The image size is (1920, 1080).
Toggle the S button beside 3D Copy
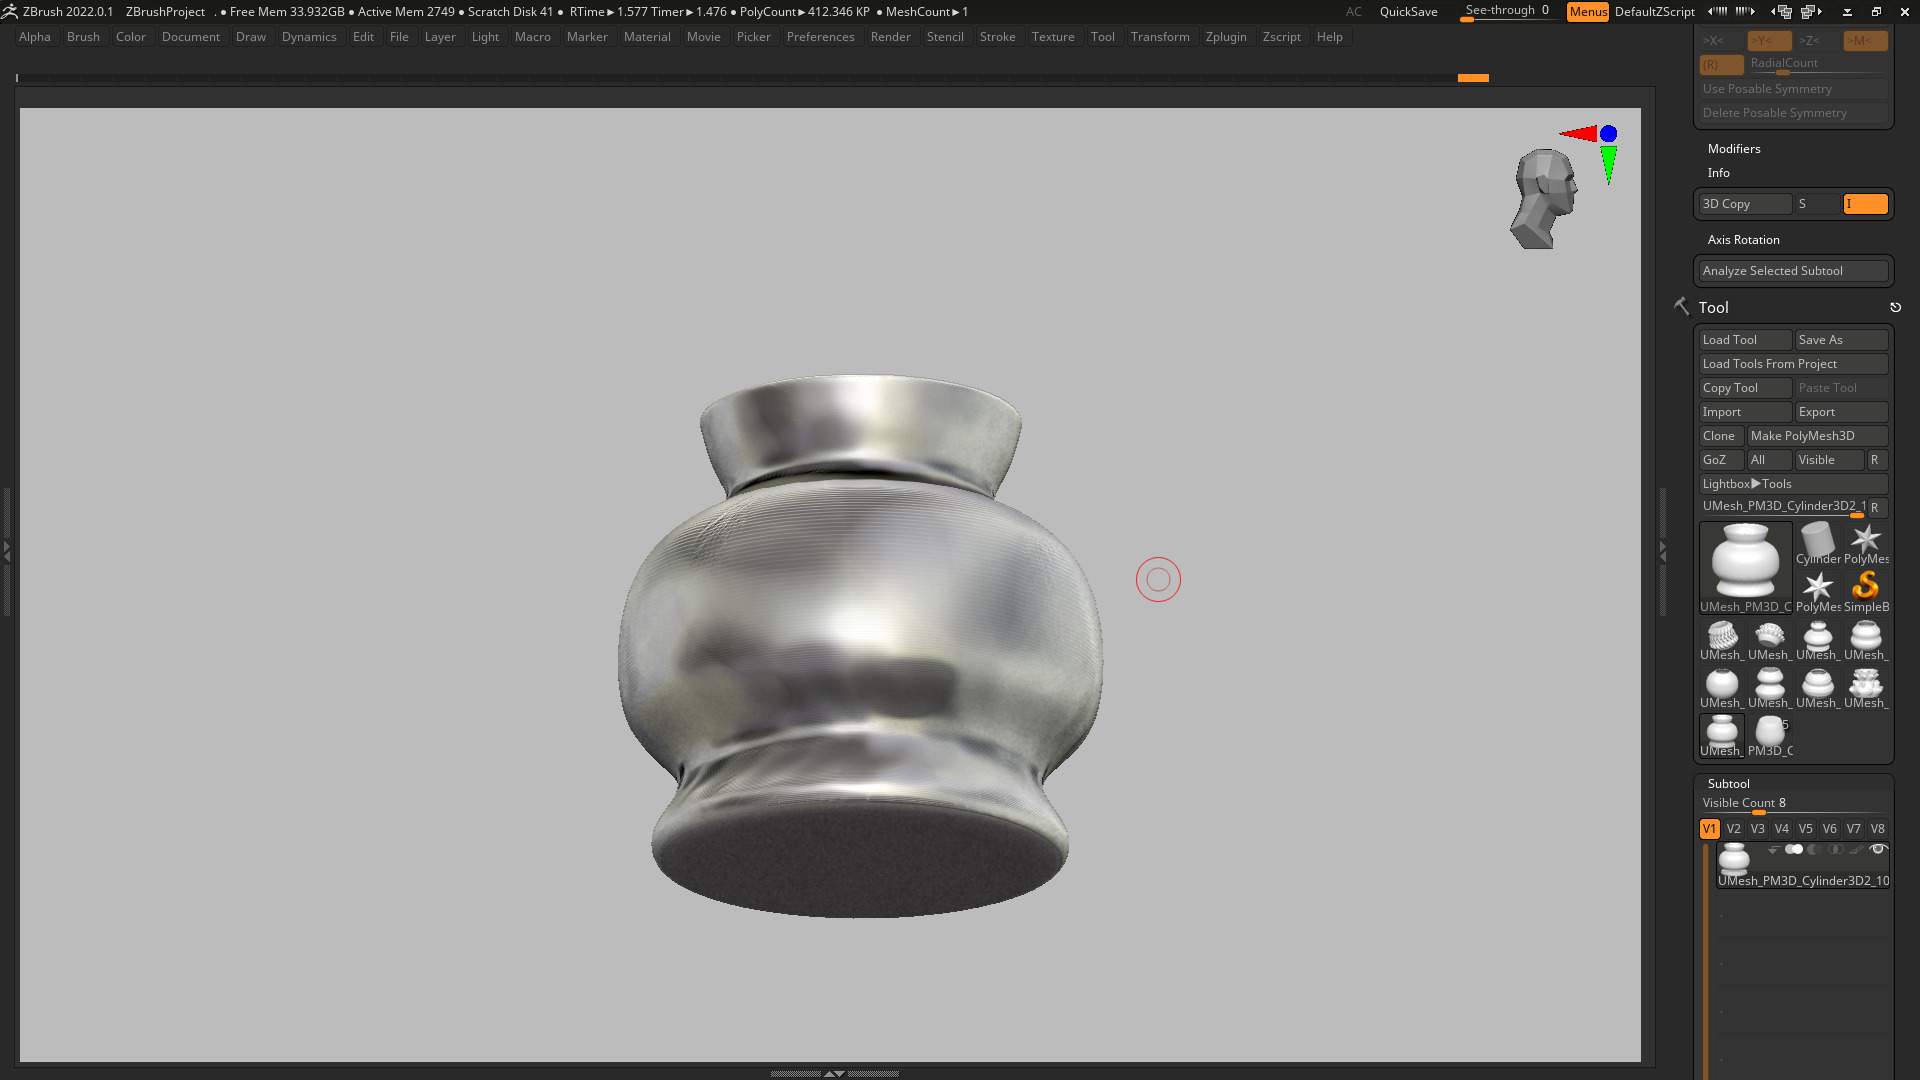coord(1818,204)
